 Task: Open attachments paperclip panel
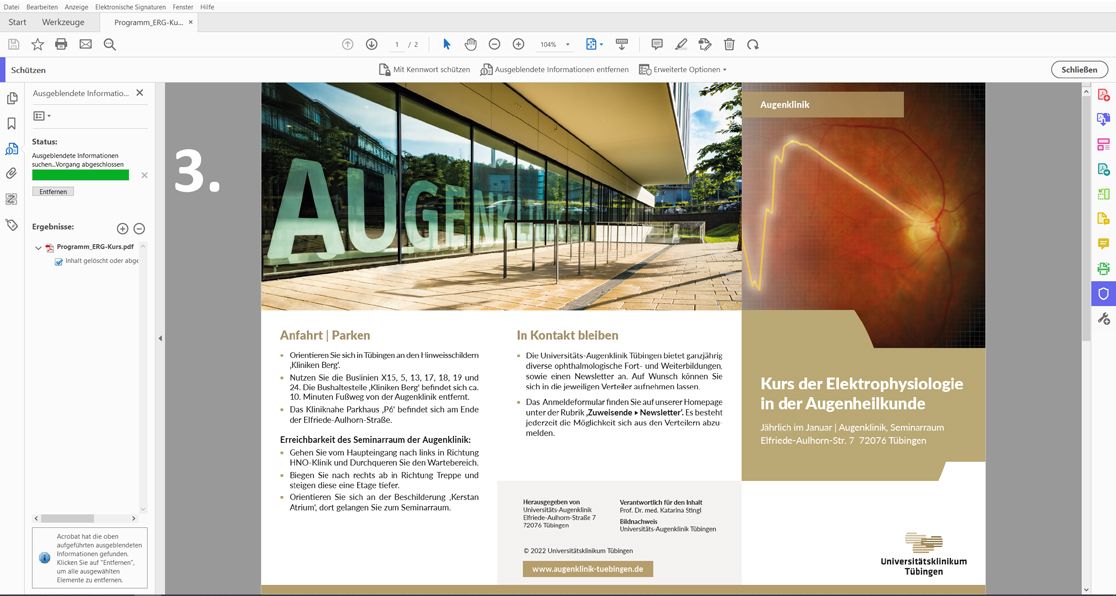pos(11,173)
